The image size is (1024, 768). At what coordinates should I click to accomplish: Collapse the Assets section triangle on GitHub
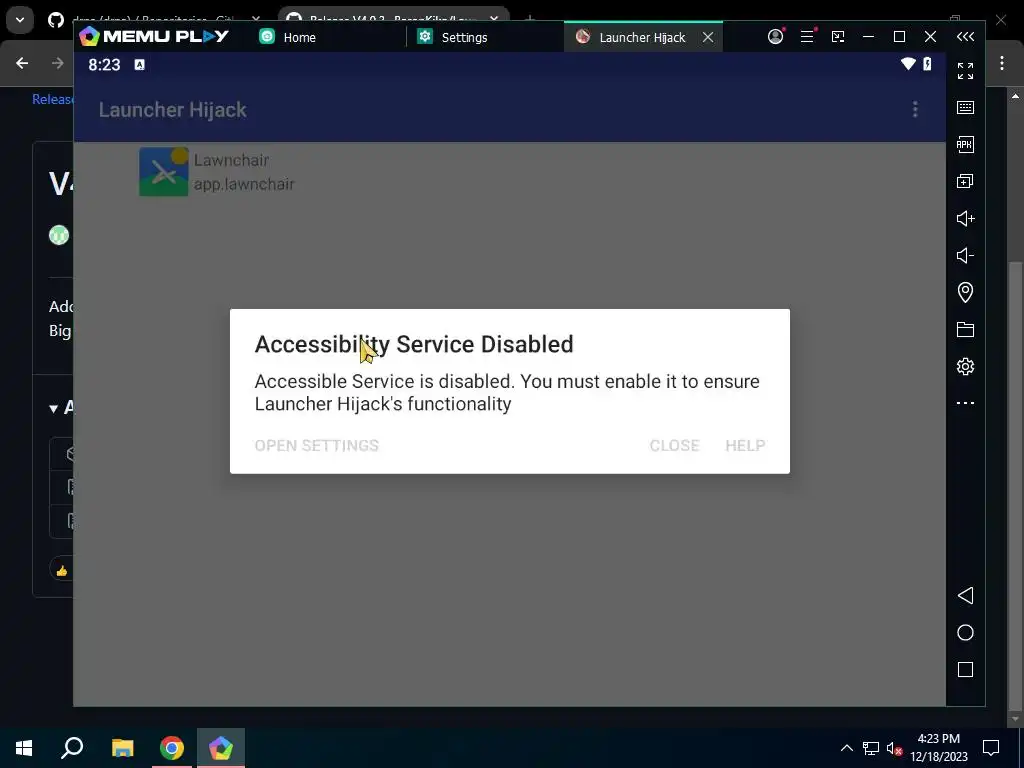pyautogui.click(x=53, y=409)
